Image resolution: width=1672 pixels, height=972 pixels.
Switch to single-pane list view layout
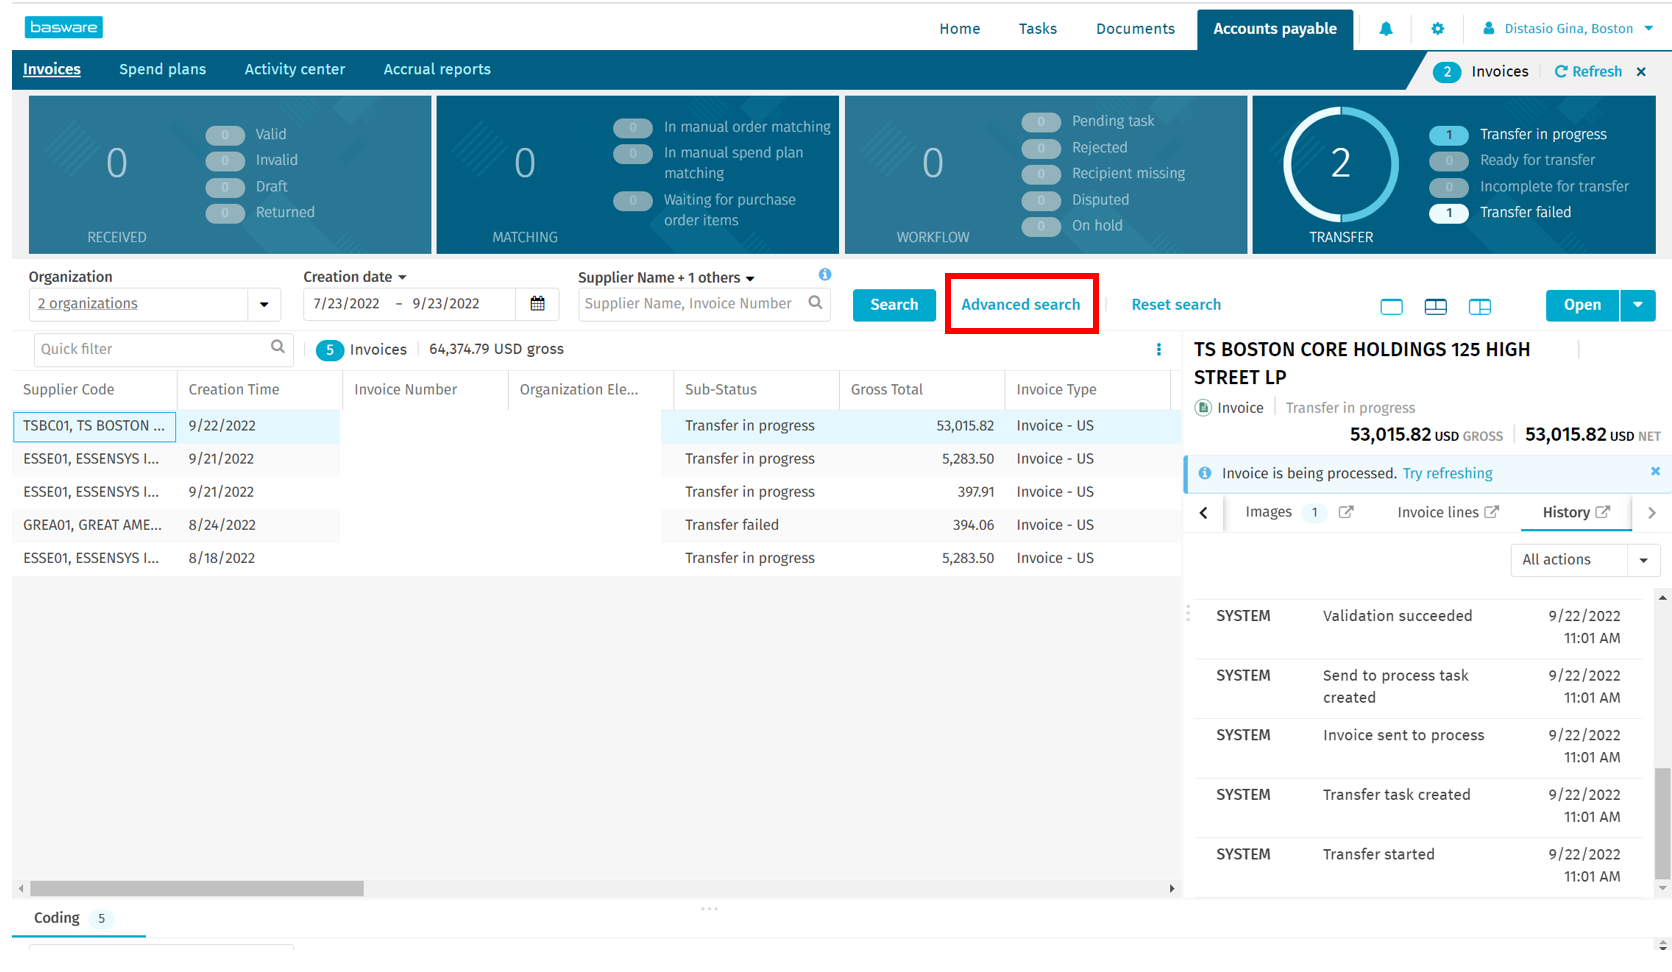click(1391, 307)
